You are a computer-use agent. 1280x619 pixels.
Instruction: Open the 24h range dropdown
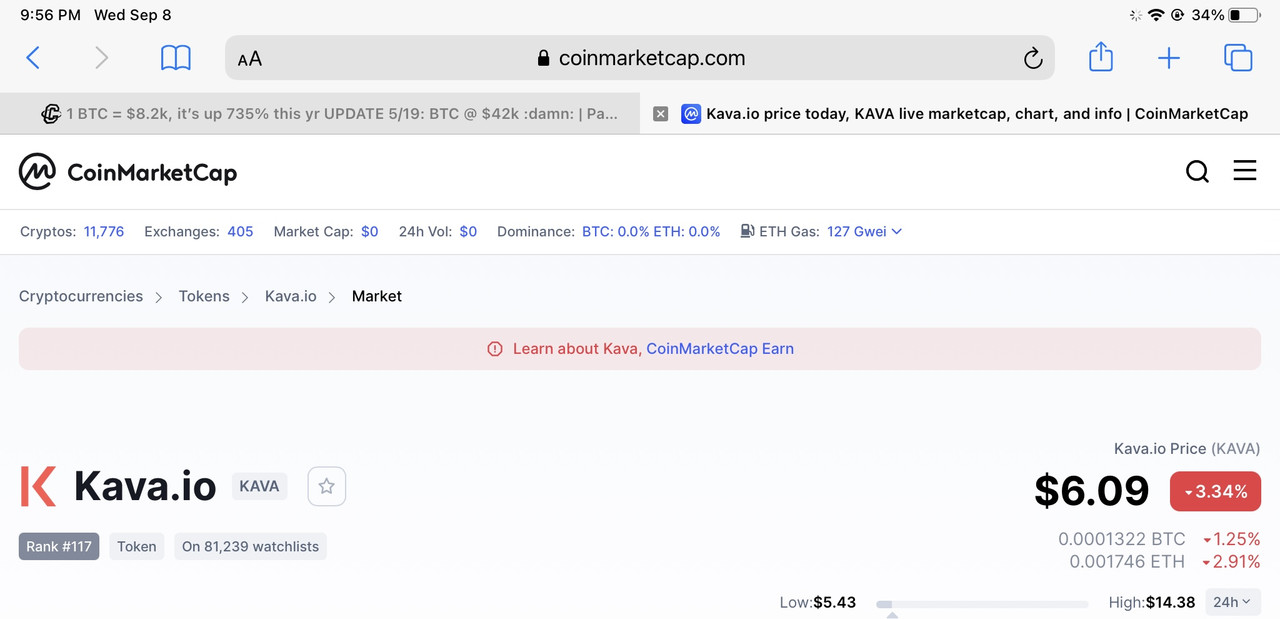[x=1232, y=602]
